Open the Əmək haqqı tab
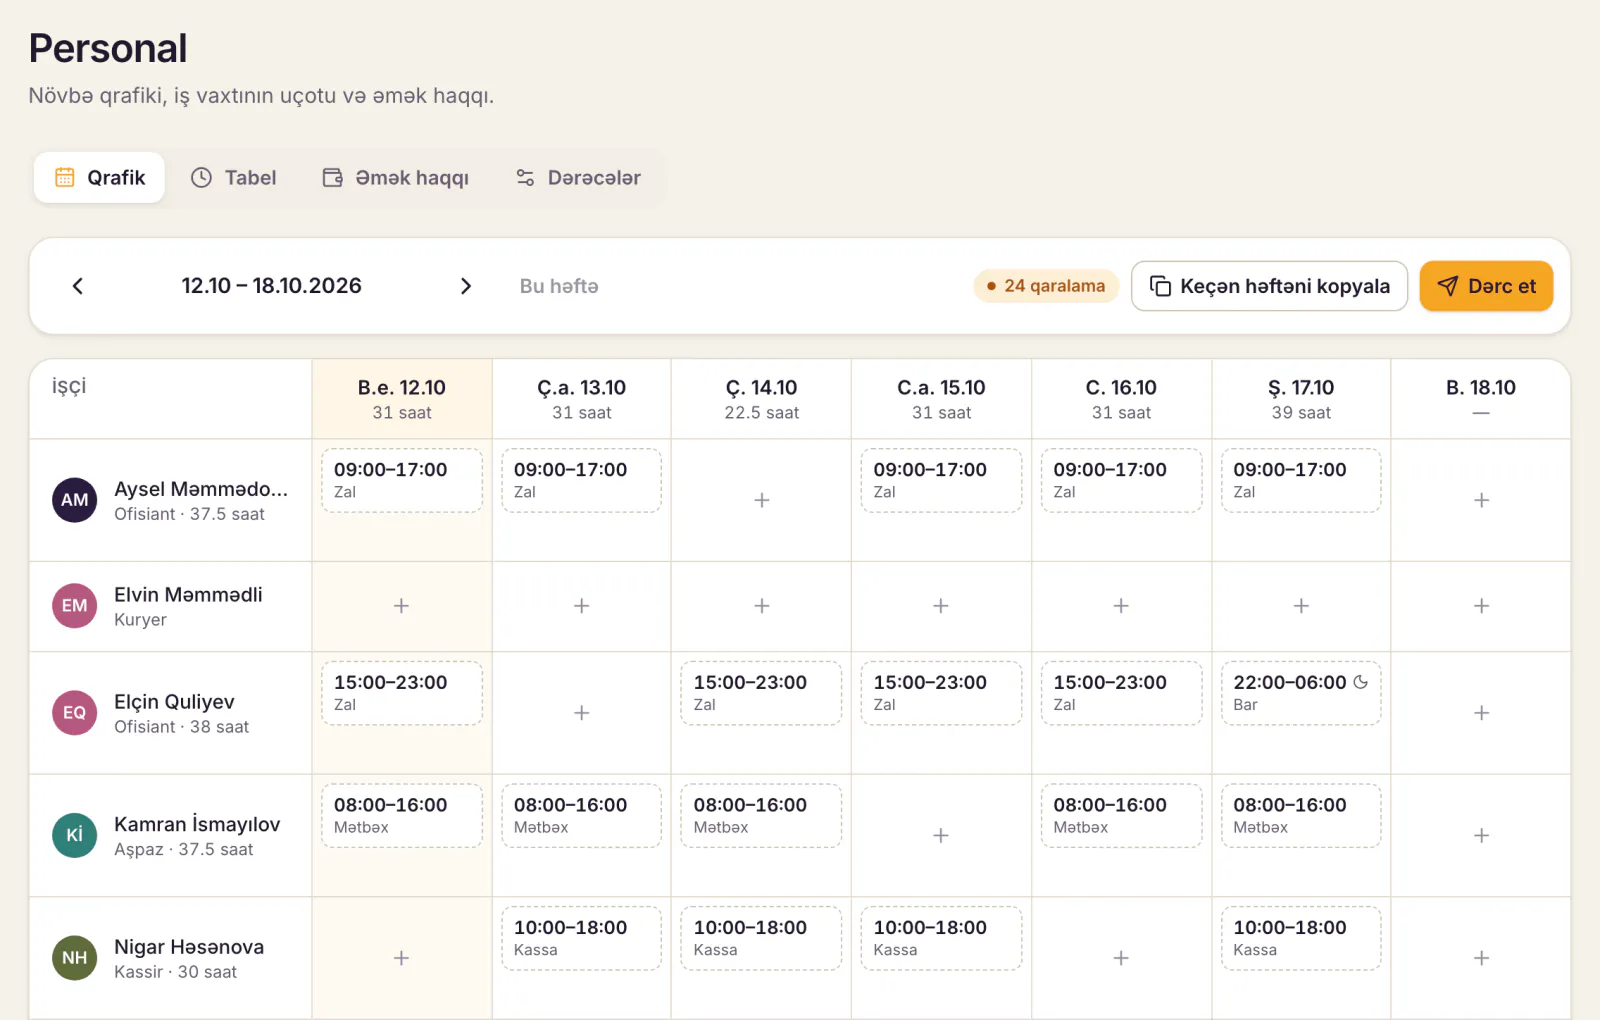 395,178
